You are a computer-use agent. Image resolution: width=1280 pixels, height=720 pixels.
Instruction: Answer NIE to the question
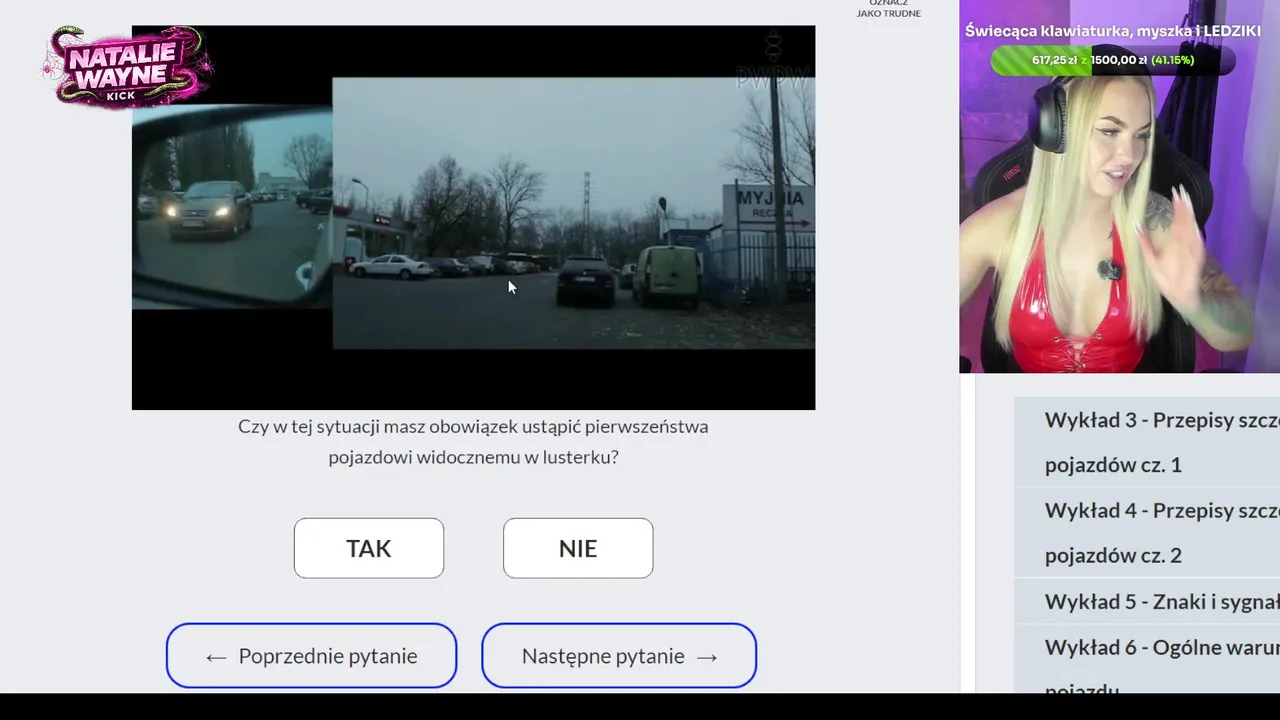click(x=578, y=548)
